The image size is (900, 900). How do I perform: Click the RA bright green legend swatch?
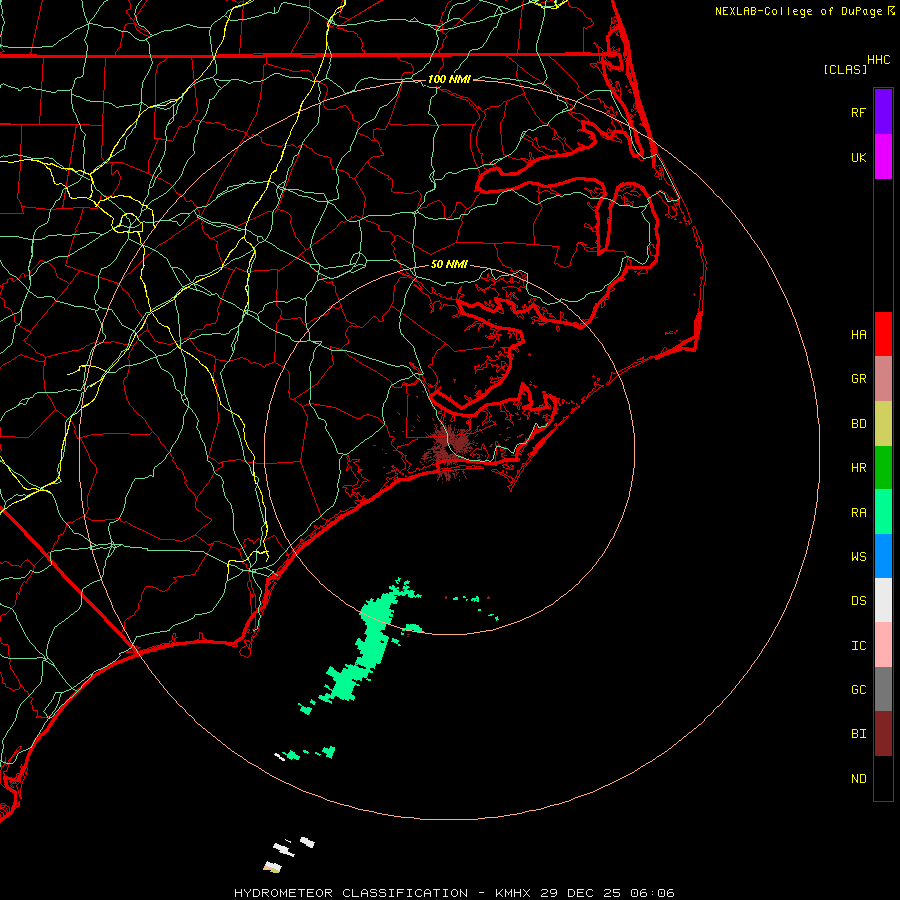(883, 512)
